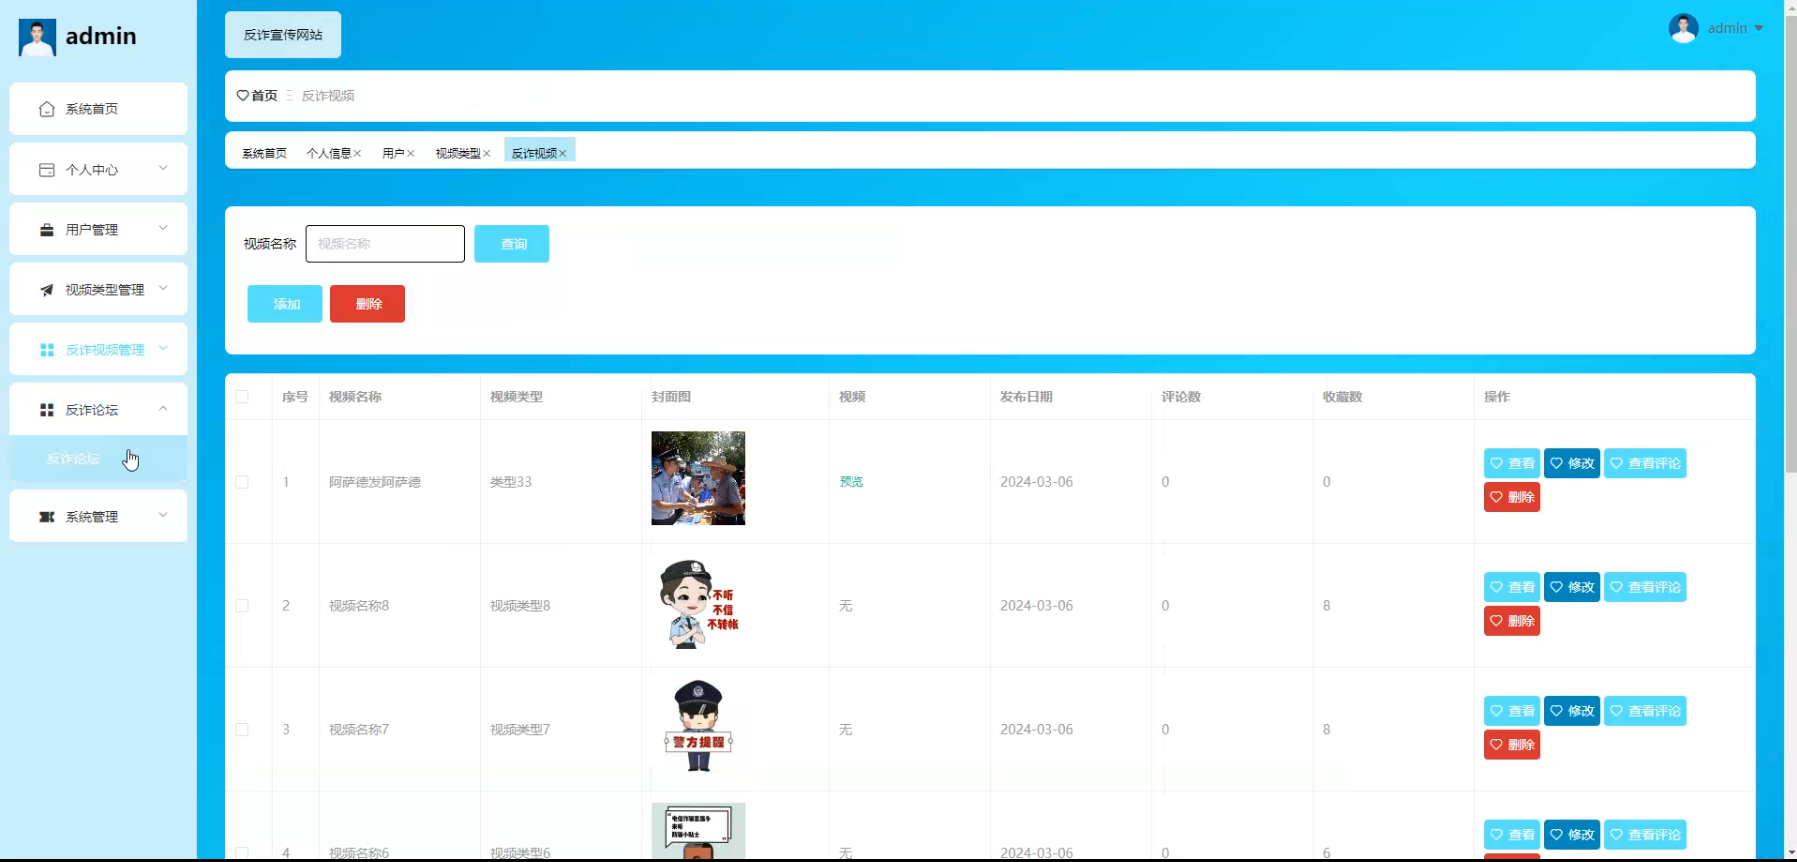Open the top-right admin dropdown arrow
This screenshot has width=1797, height=862.
[1759, 28]
